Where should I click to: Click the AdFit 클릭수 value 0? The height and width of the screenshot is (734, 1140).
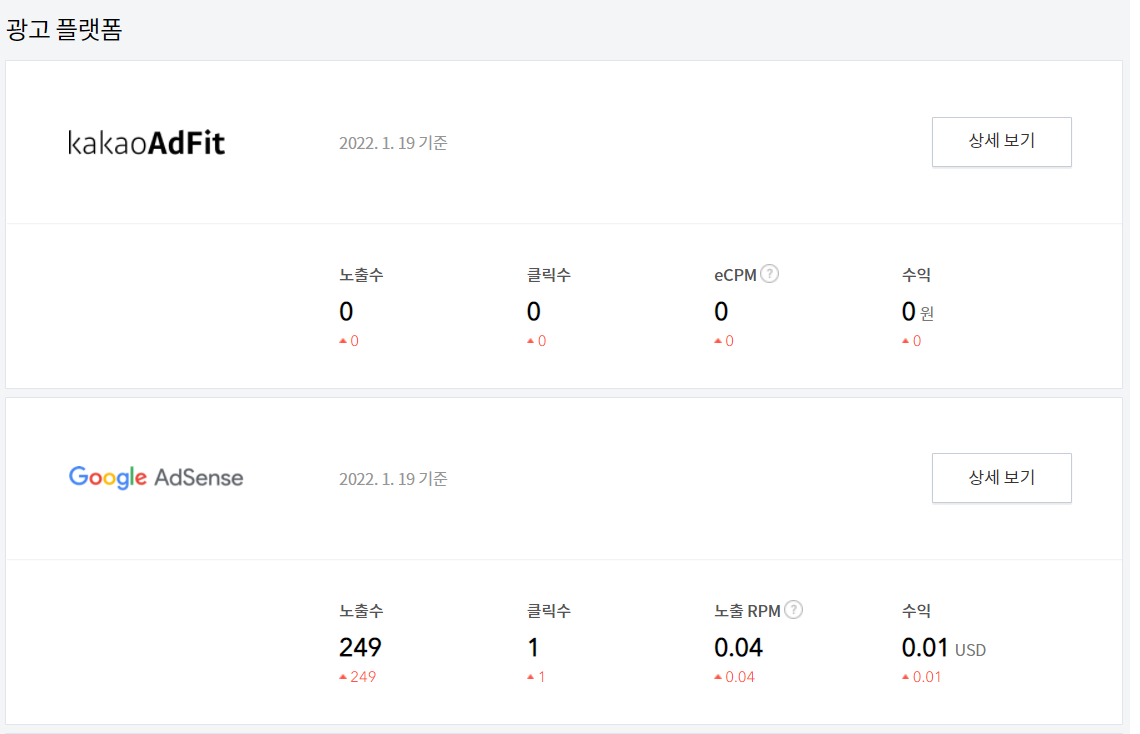tap(533, 312)
